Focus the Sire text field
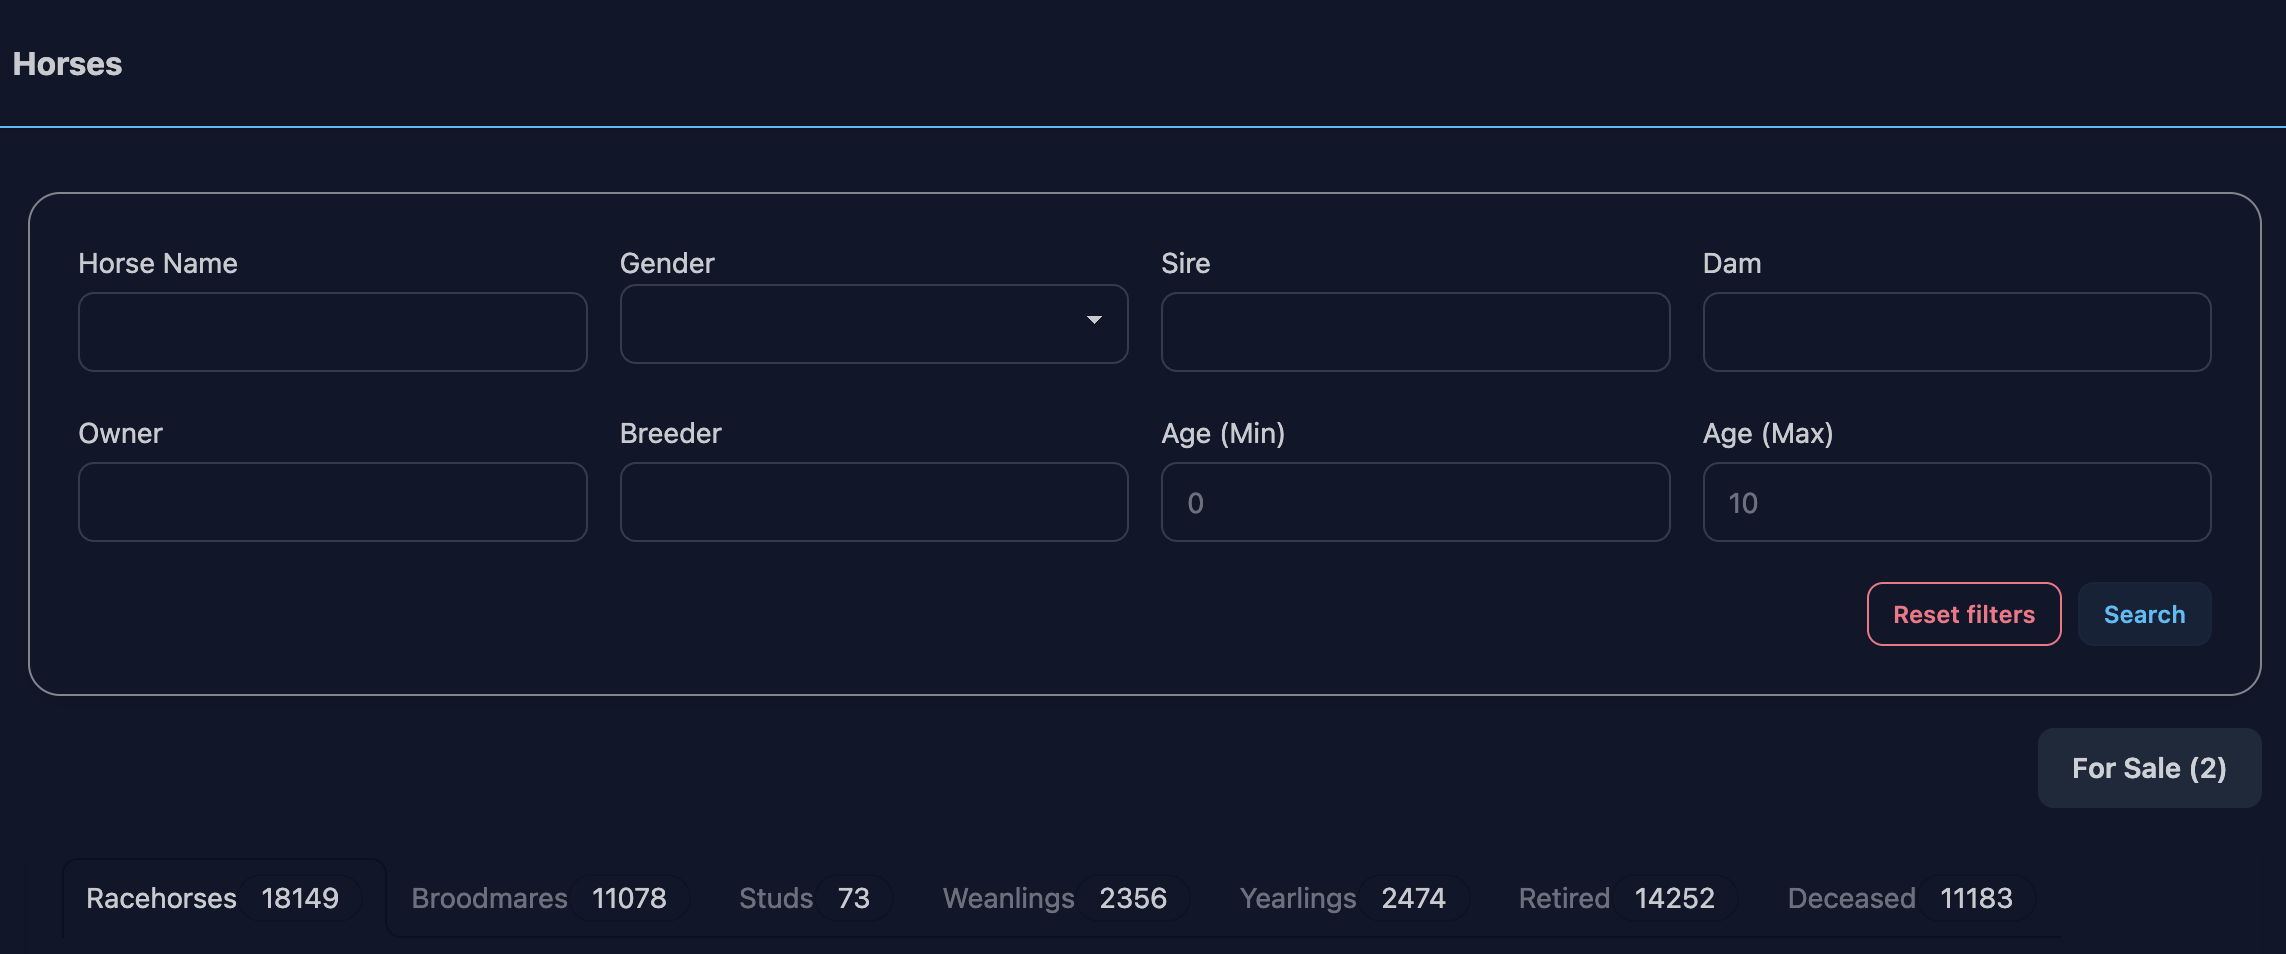 [x=1415, y=332]
